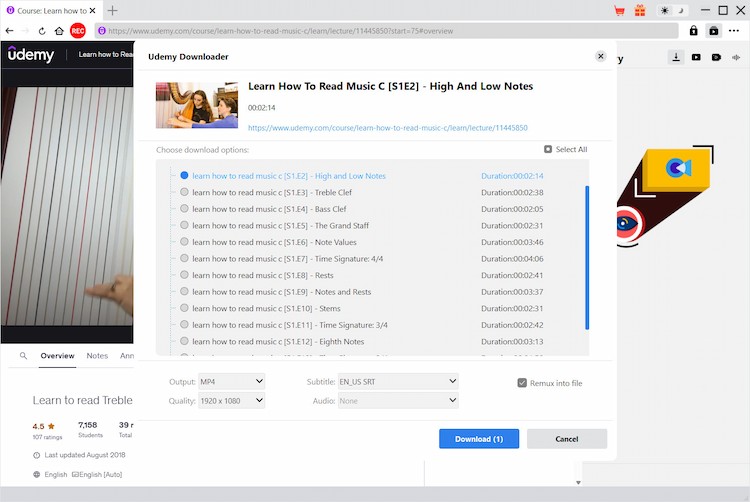Select S1.E10 Stems radio

(x=184, y=308)
